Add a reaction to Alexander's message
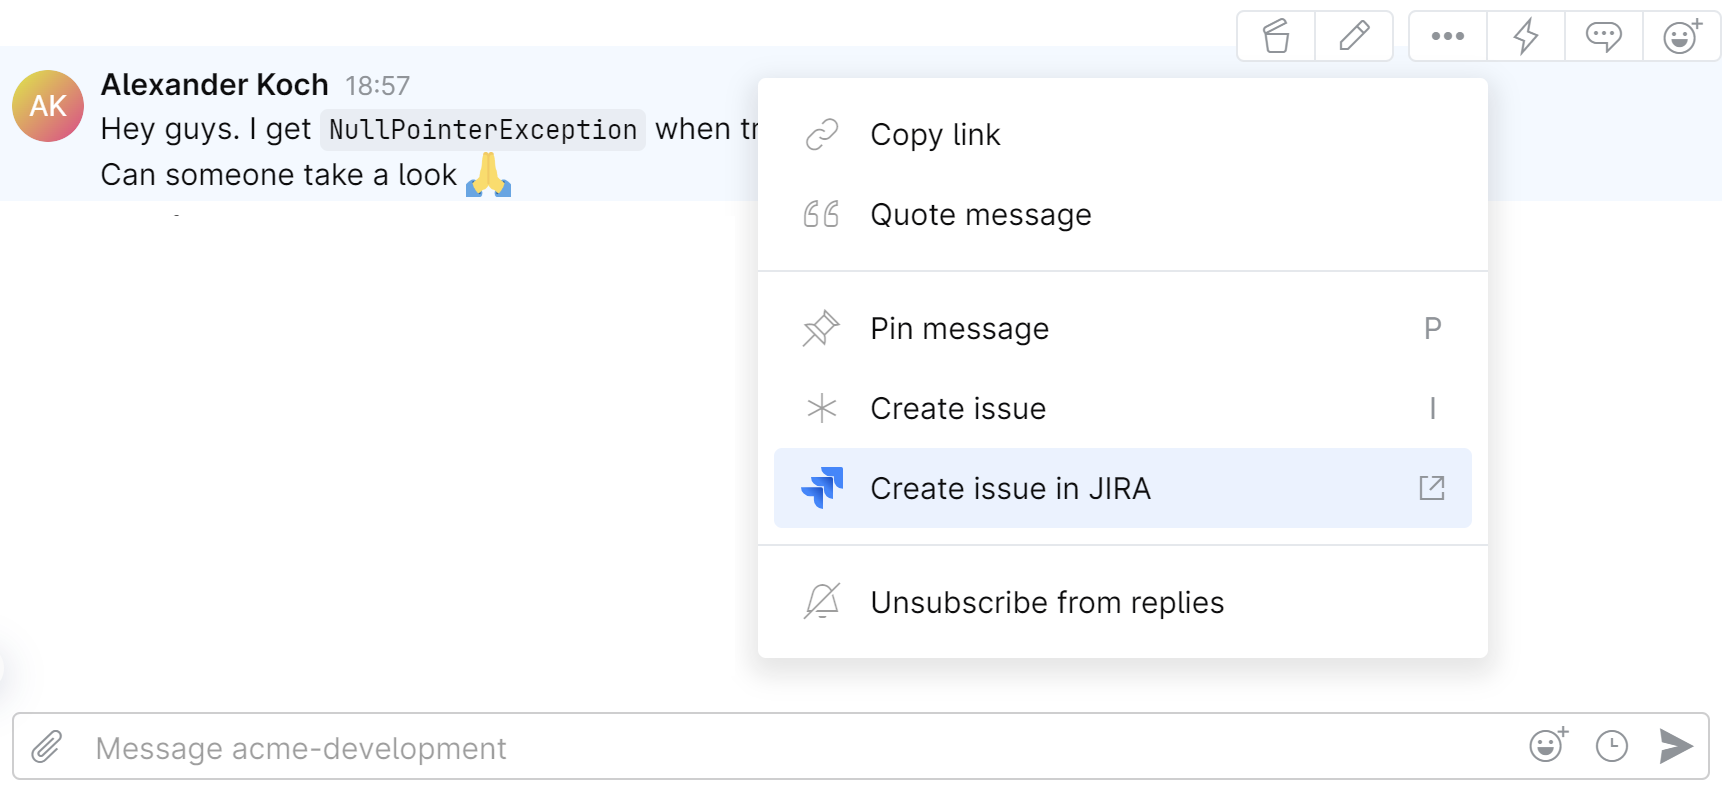The height and width of the screenshot is (809, 1731). click(1682, 37)
